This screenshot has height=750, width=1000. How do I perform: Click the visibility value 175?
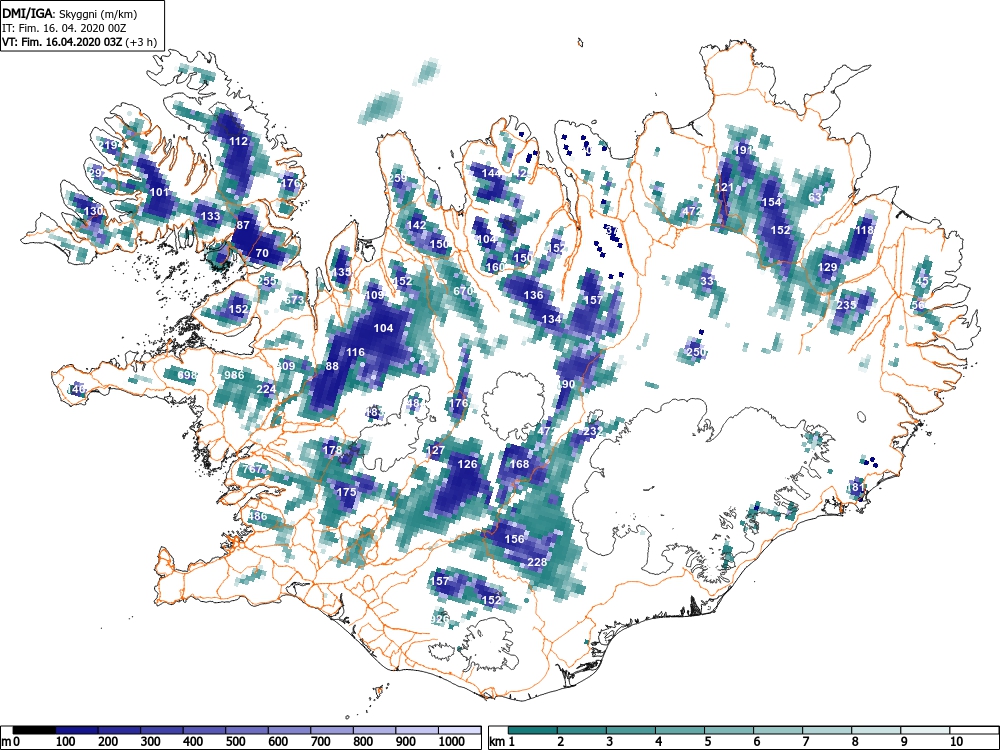(x=346, y=492)
